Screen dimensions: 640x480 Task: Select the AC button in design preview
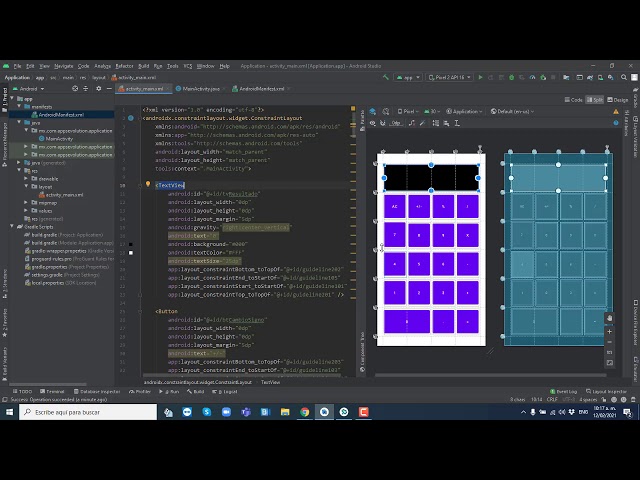point(395,207)
